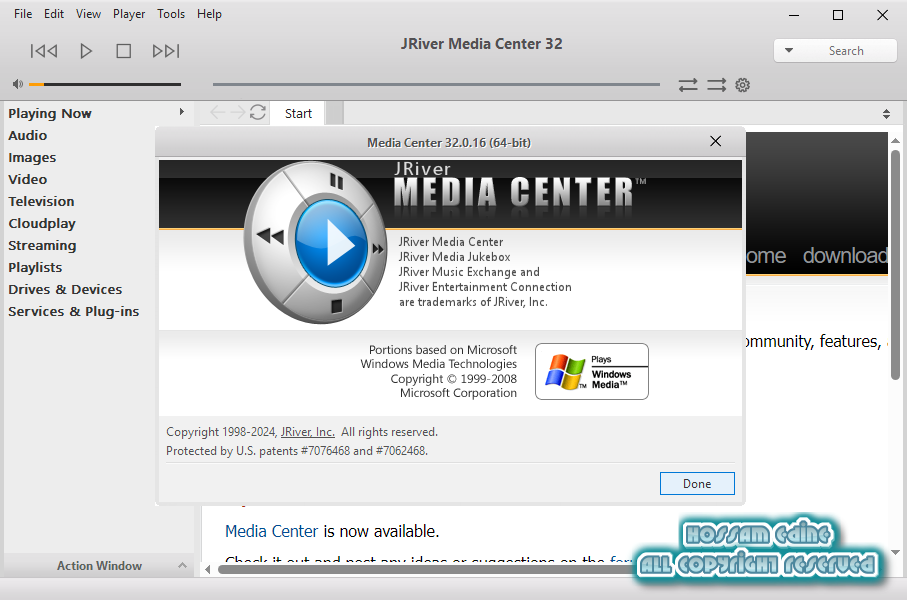
Task: Open the Media Center link on page
Action: pyautogui.click(x=271, y=531)
